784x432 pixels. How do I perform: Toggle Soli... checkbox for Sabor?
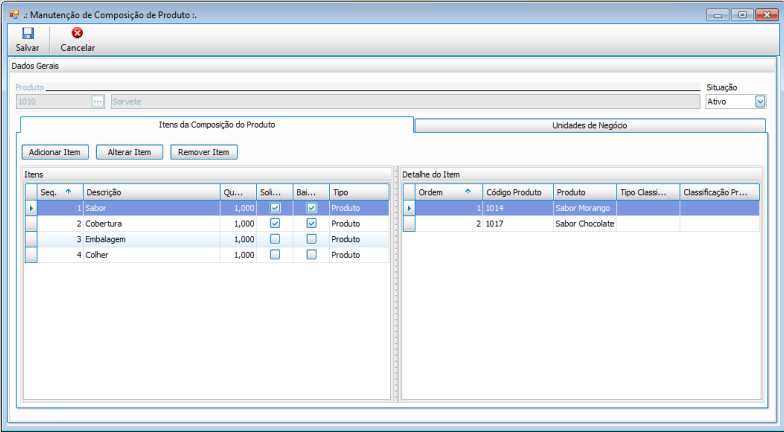click(275, 208)
